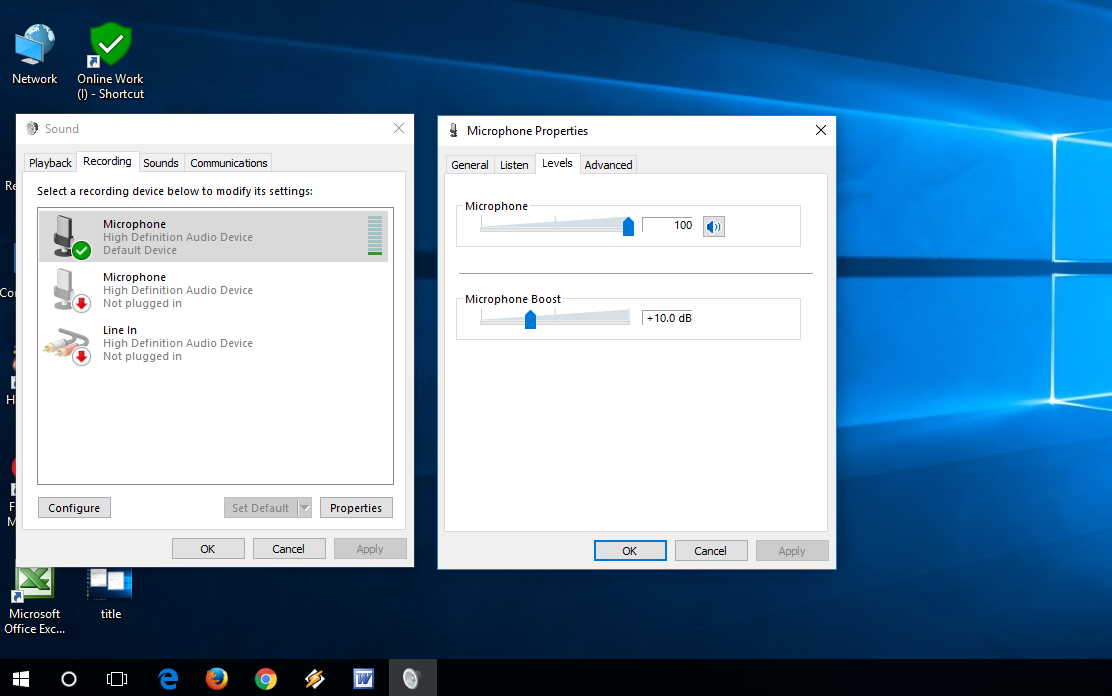Switch to the Advanced tab
Screen dimensions: 1112x696
pyautogui.click(x=607, y=164)
